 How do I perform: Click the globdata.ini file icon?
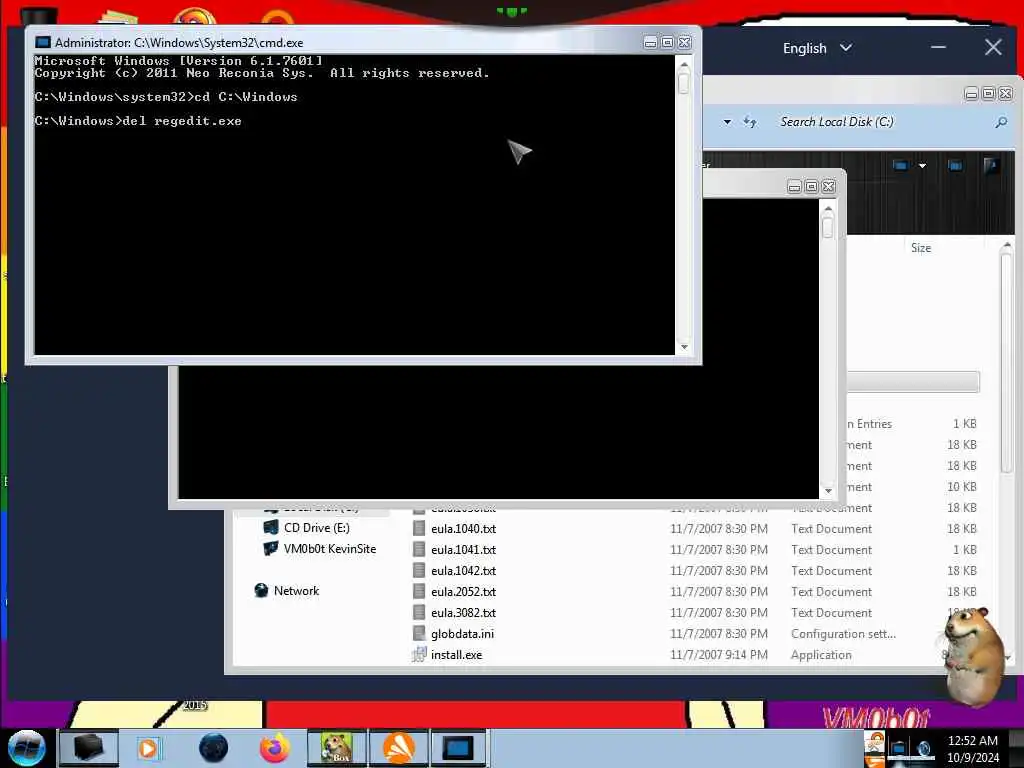pyautogui.click(x=419, y=633)
